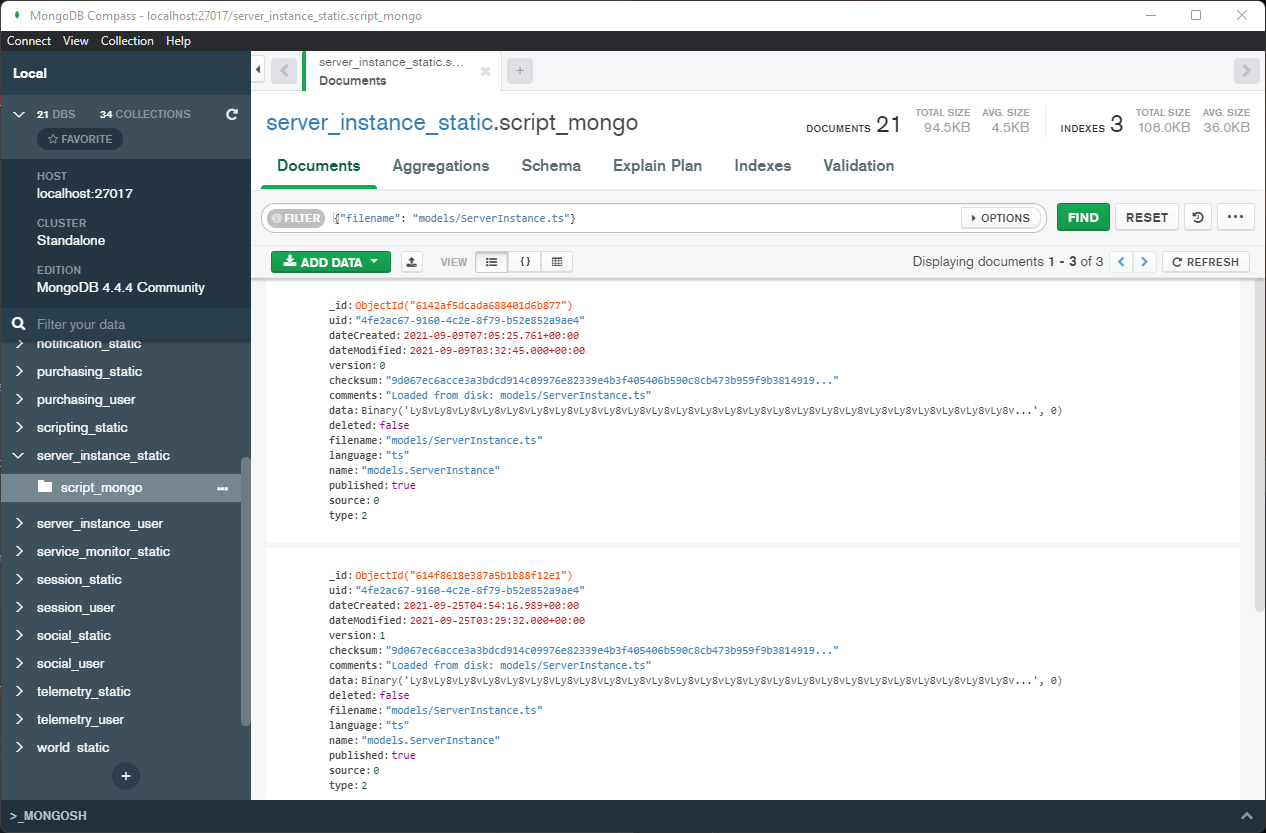
Task: Open the Connect menu
Action: (x=29, y=41)
